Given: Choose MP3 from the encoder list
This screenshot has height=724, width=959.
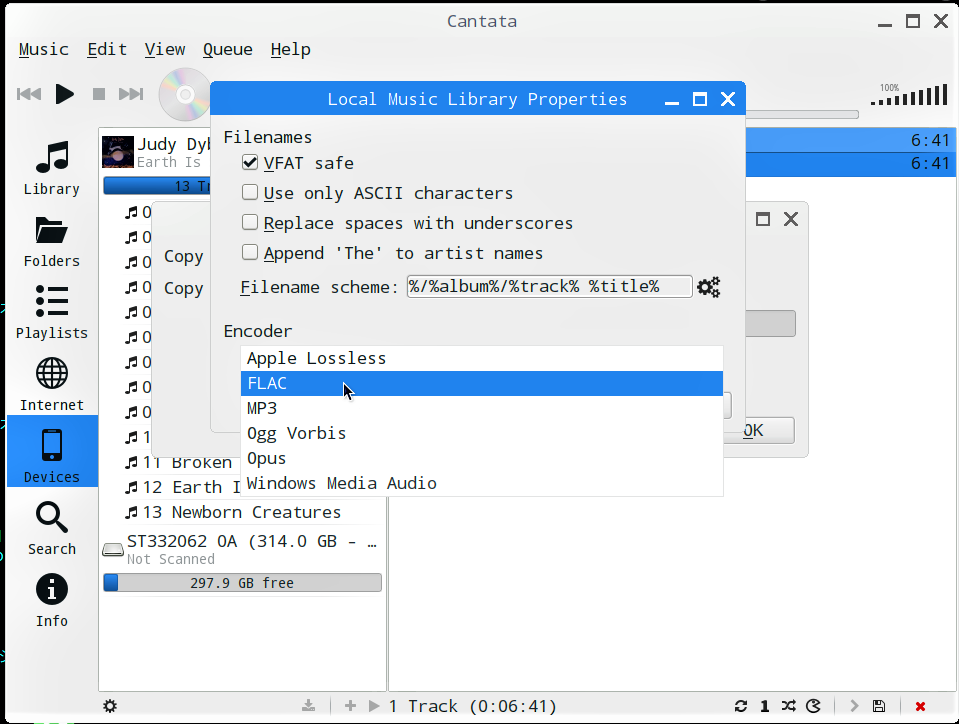Looking at the screenshot, I should pyautogui.click(x=482, y=408).
